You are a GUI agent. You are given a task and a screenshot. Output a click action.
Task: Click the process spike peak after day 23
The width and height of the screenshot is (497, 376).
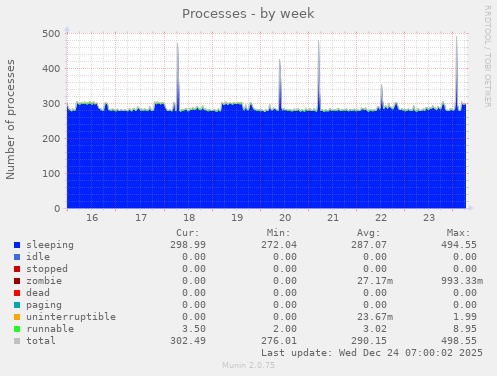(456, 37)
